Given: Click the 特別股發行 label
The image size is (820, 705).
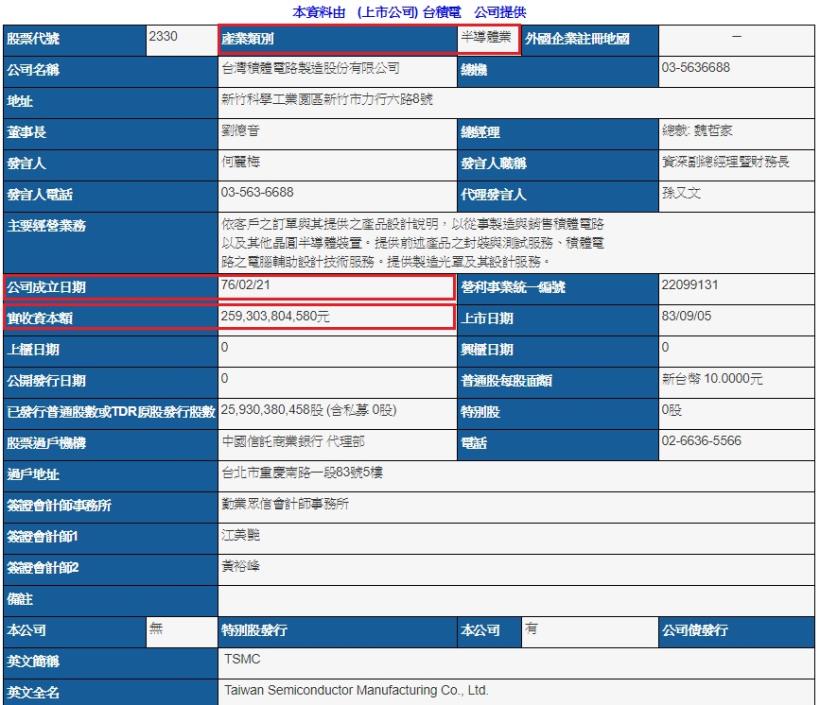Looking at the screenshot, I should [x=254, y=630].
